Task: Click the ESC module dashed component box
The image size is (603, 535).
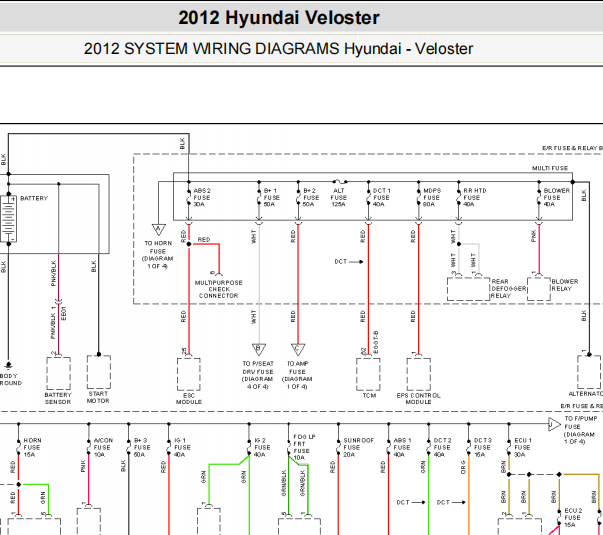Action: (188, 374)
